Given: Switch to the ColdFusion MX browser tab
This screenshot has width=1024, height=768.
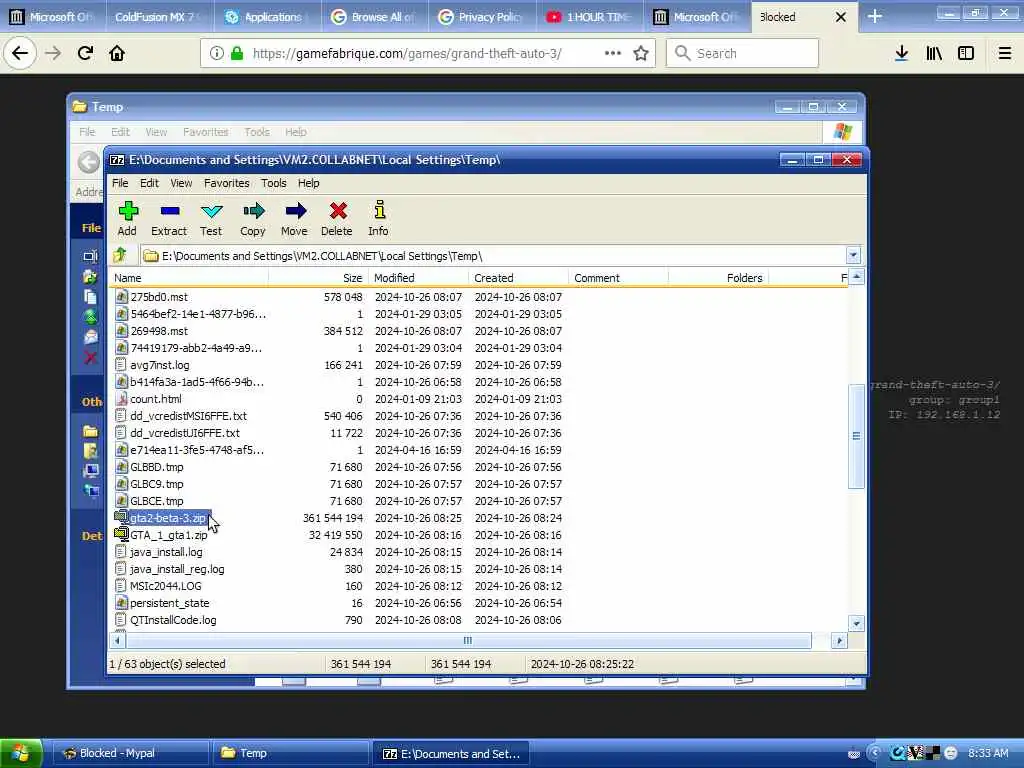Looking at the screenshot, I should click(x=159, y=17).
